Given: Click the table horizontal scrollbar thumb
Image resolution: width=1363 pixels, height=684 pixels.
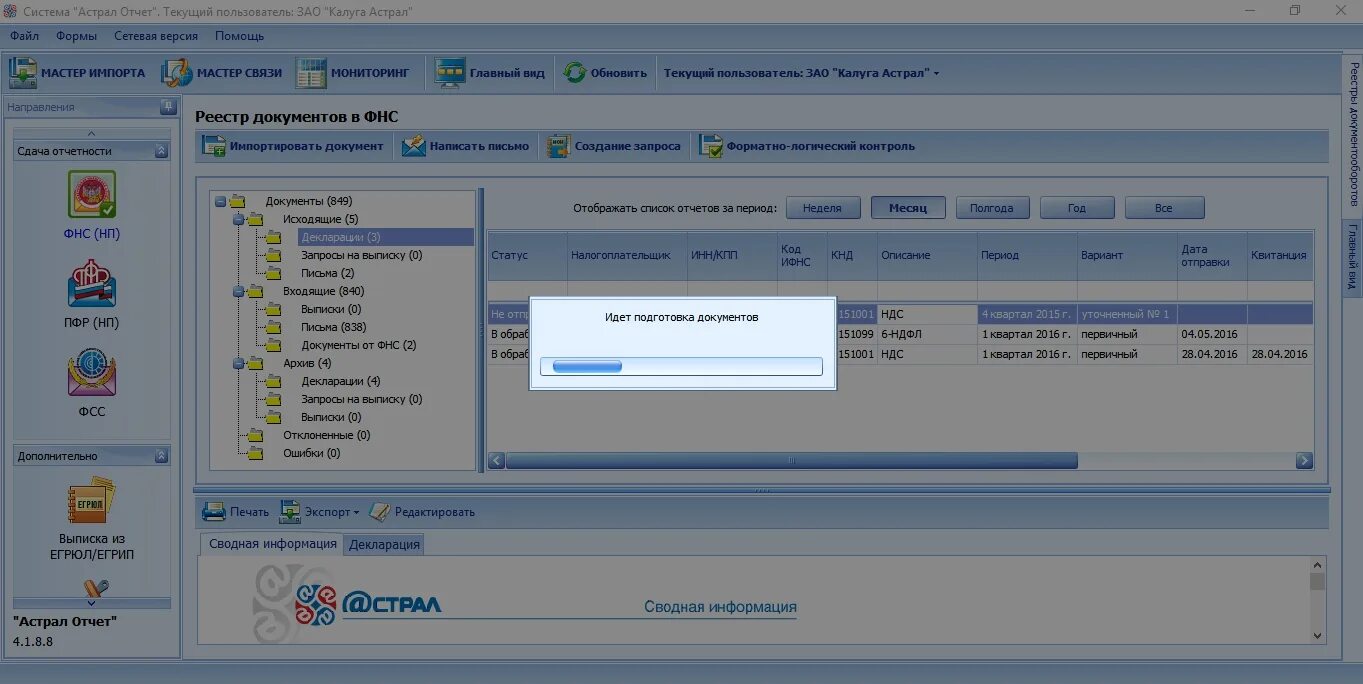Looking at the screenshot, I should [791, 461].
